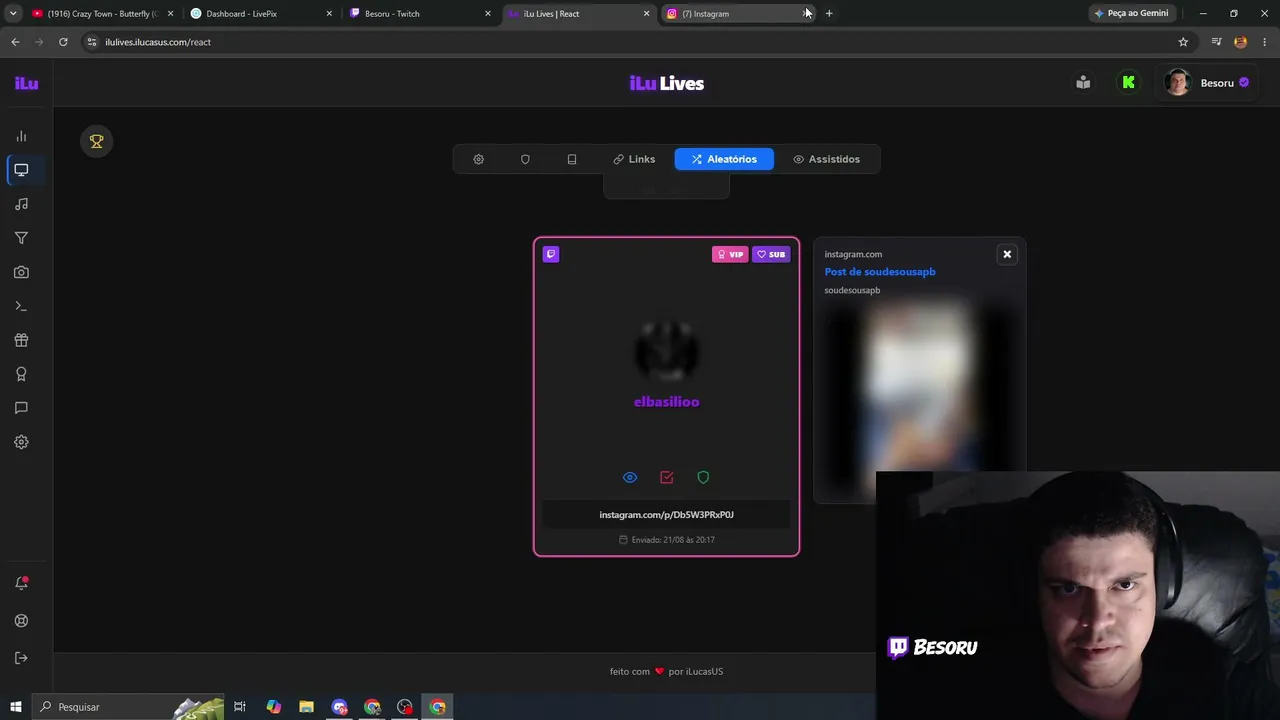Click the logout icon in the sidebar

tap(21, 658)
